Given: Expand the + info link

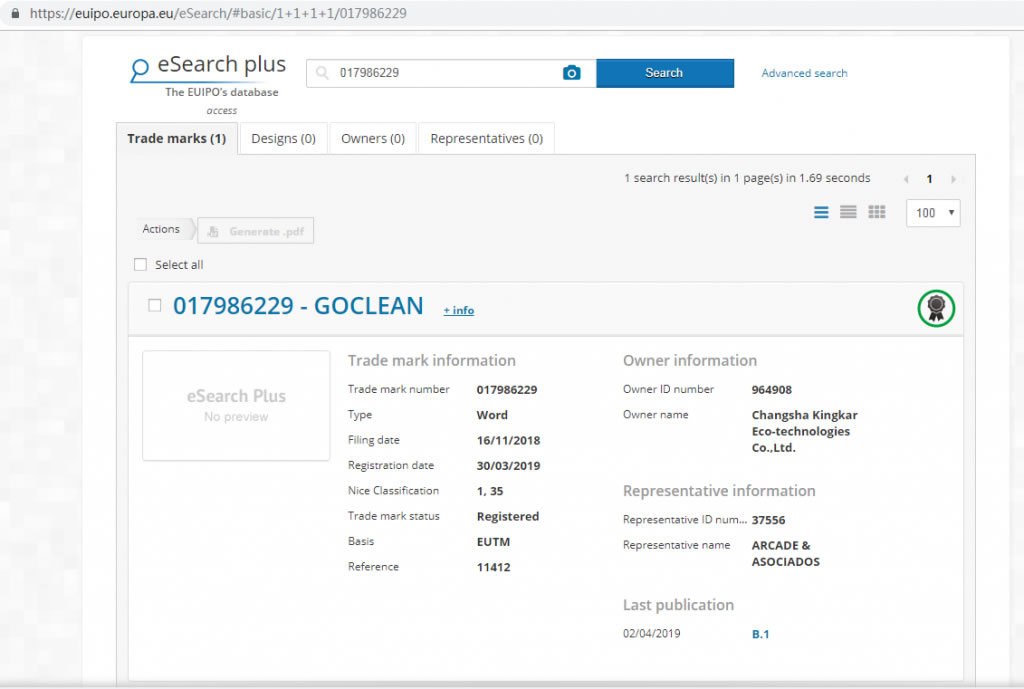Looking at the screenshot, I should pyautogui.click(x=459, y=310).
